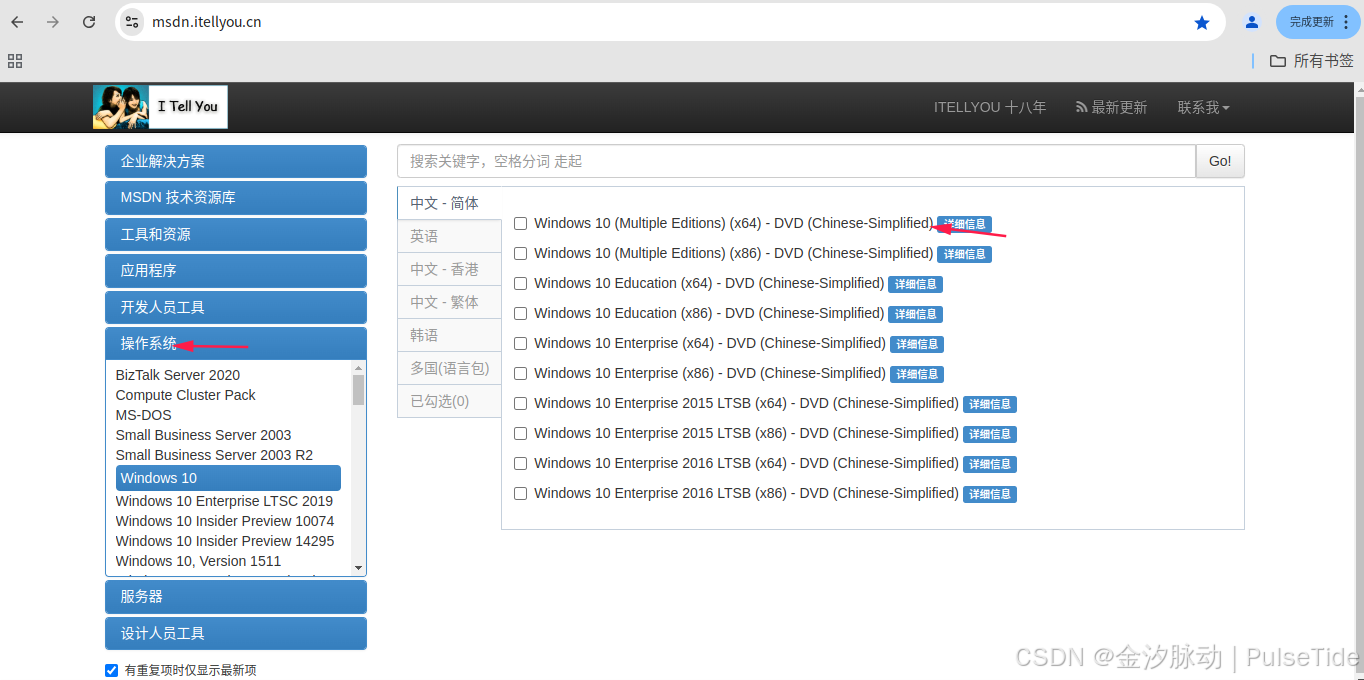Switch to 中文 - 繁体 tab
1364x680 pixels.
[449, 302]
